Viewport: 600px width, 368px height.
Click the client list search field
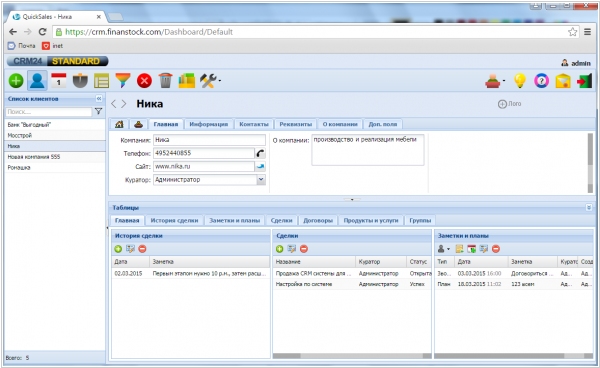49,112
